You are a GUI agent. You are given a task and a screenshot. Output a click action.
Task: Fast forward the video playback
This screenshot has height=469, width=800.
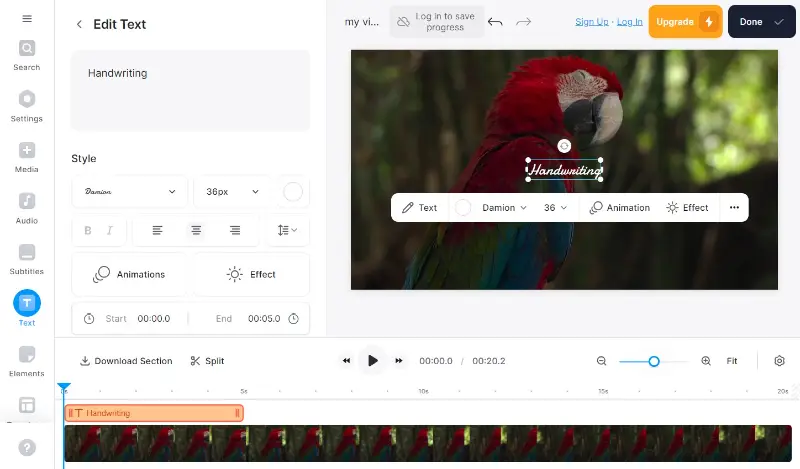point(399,361)
